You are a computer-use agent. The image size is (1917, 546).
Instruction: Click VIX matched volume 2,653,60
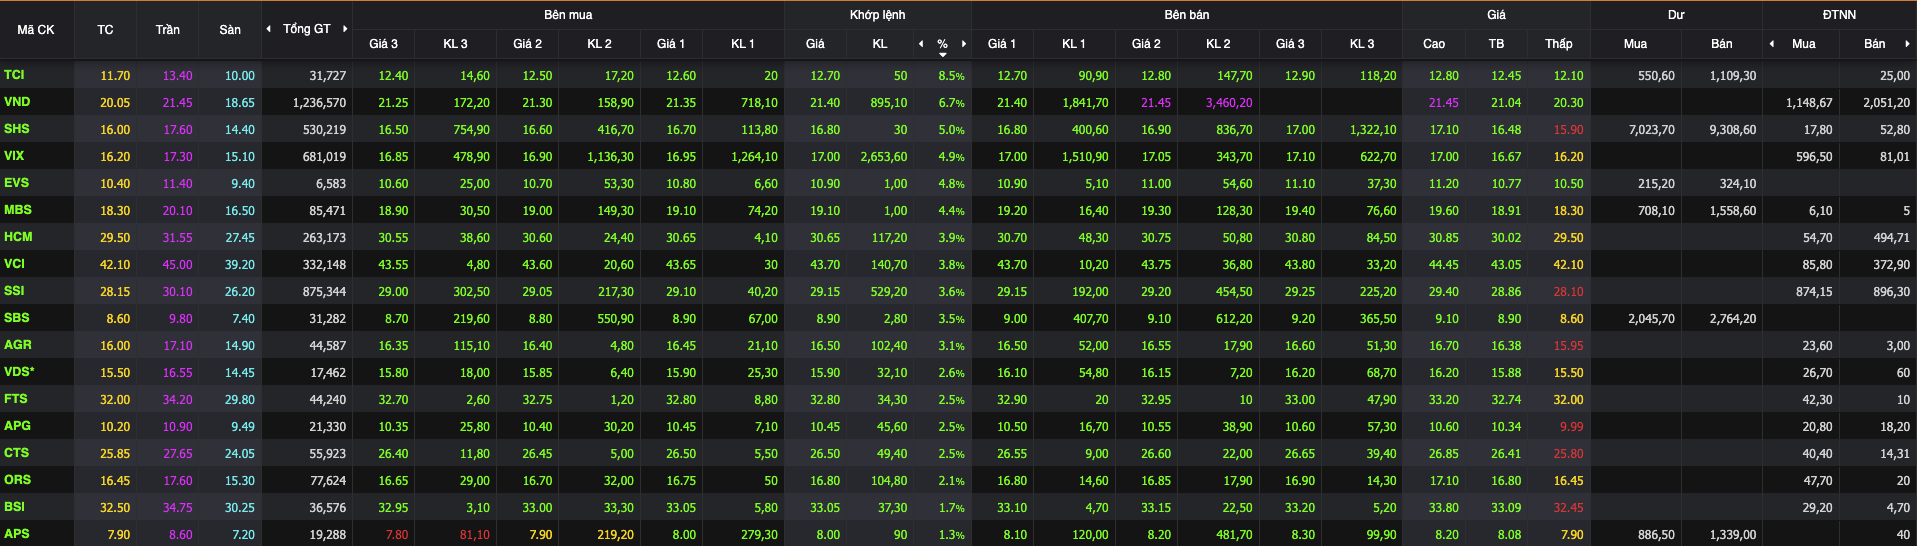click(x=884, y=157)
